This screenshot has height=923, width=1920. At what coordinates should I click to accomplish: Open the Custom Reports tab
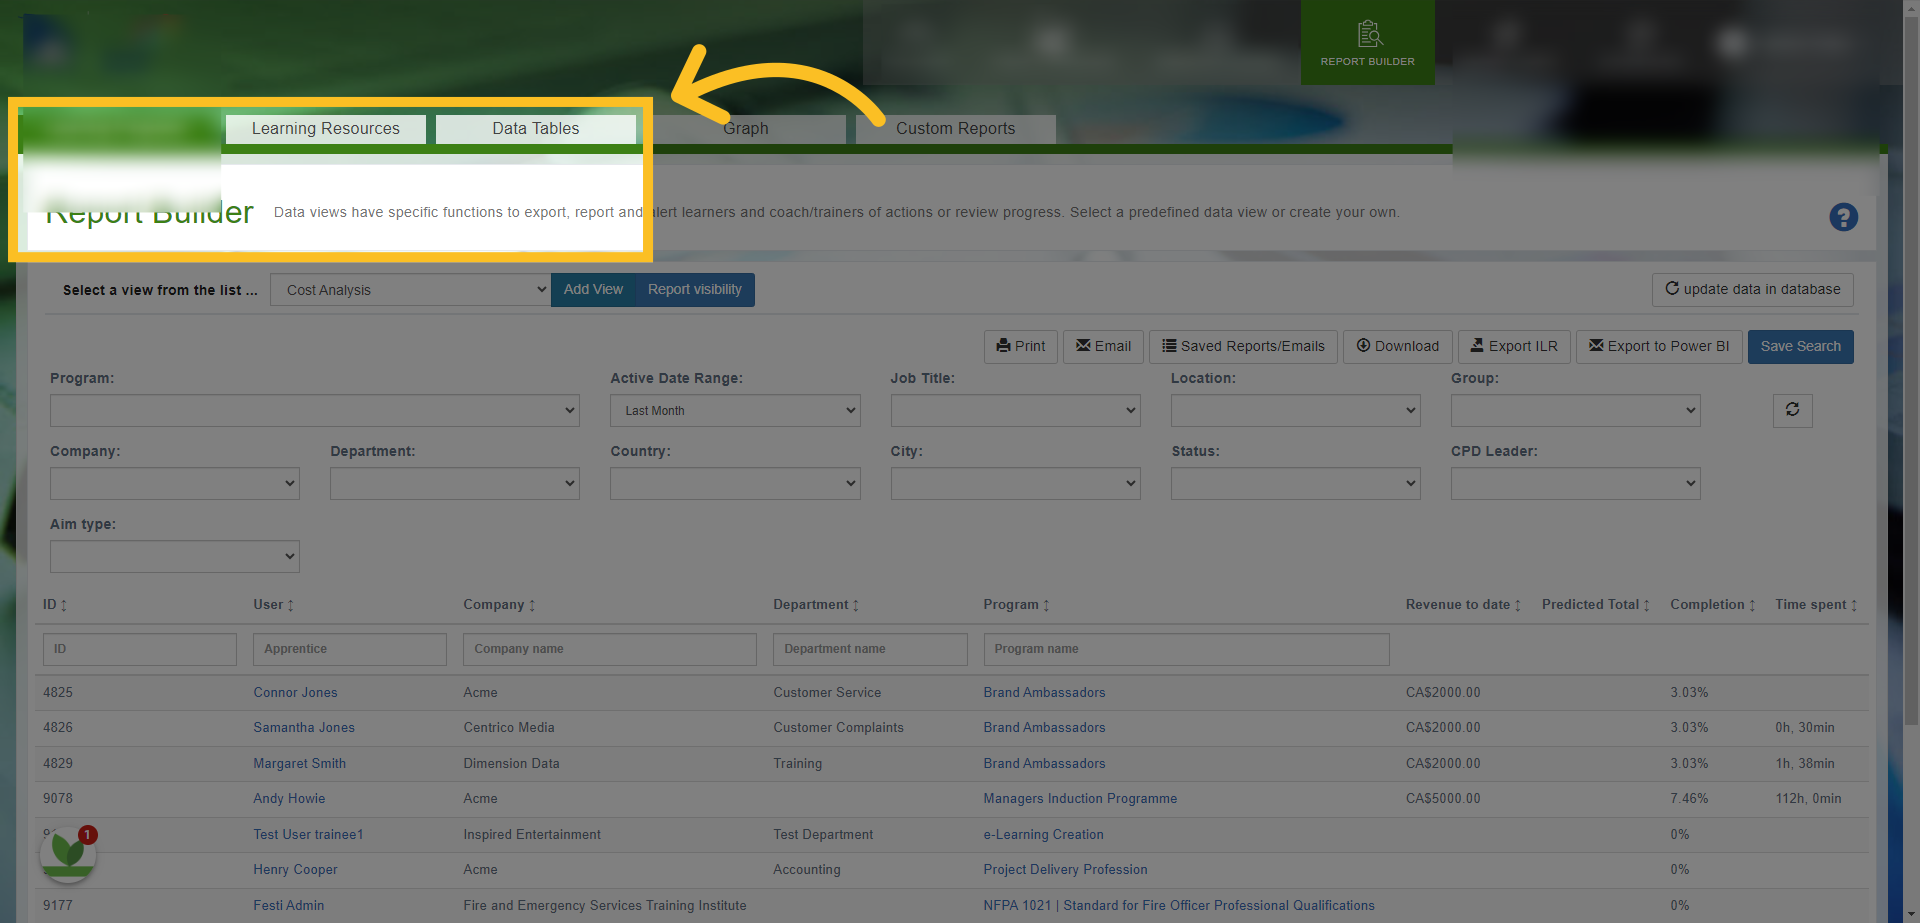point(956,129)
